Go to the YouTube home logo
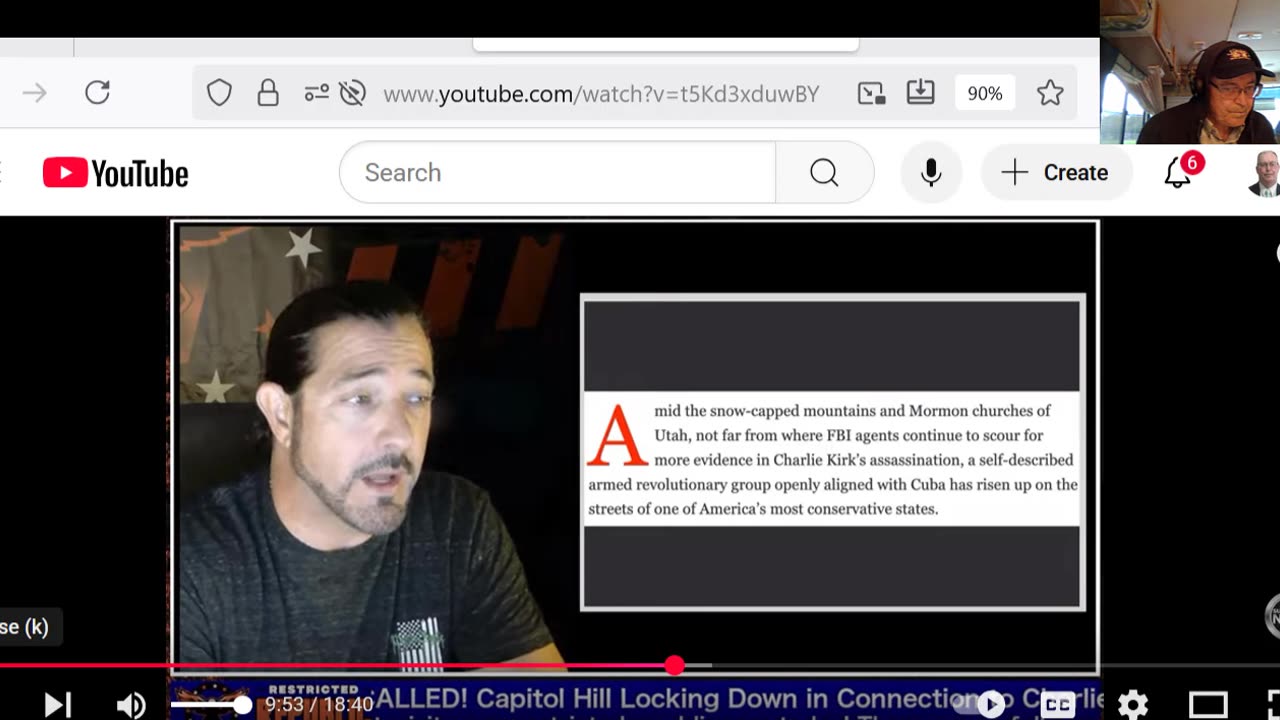Image resolution: width=1280 pixels, height=720 pixels. (116, 173)
